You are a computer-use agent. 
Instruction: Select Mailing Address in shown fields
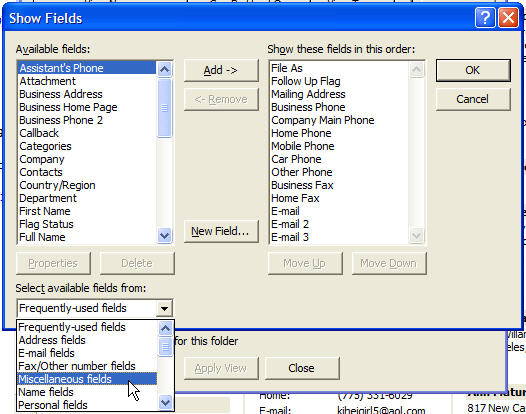click(339, 94)
